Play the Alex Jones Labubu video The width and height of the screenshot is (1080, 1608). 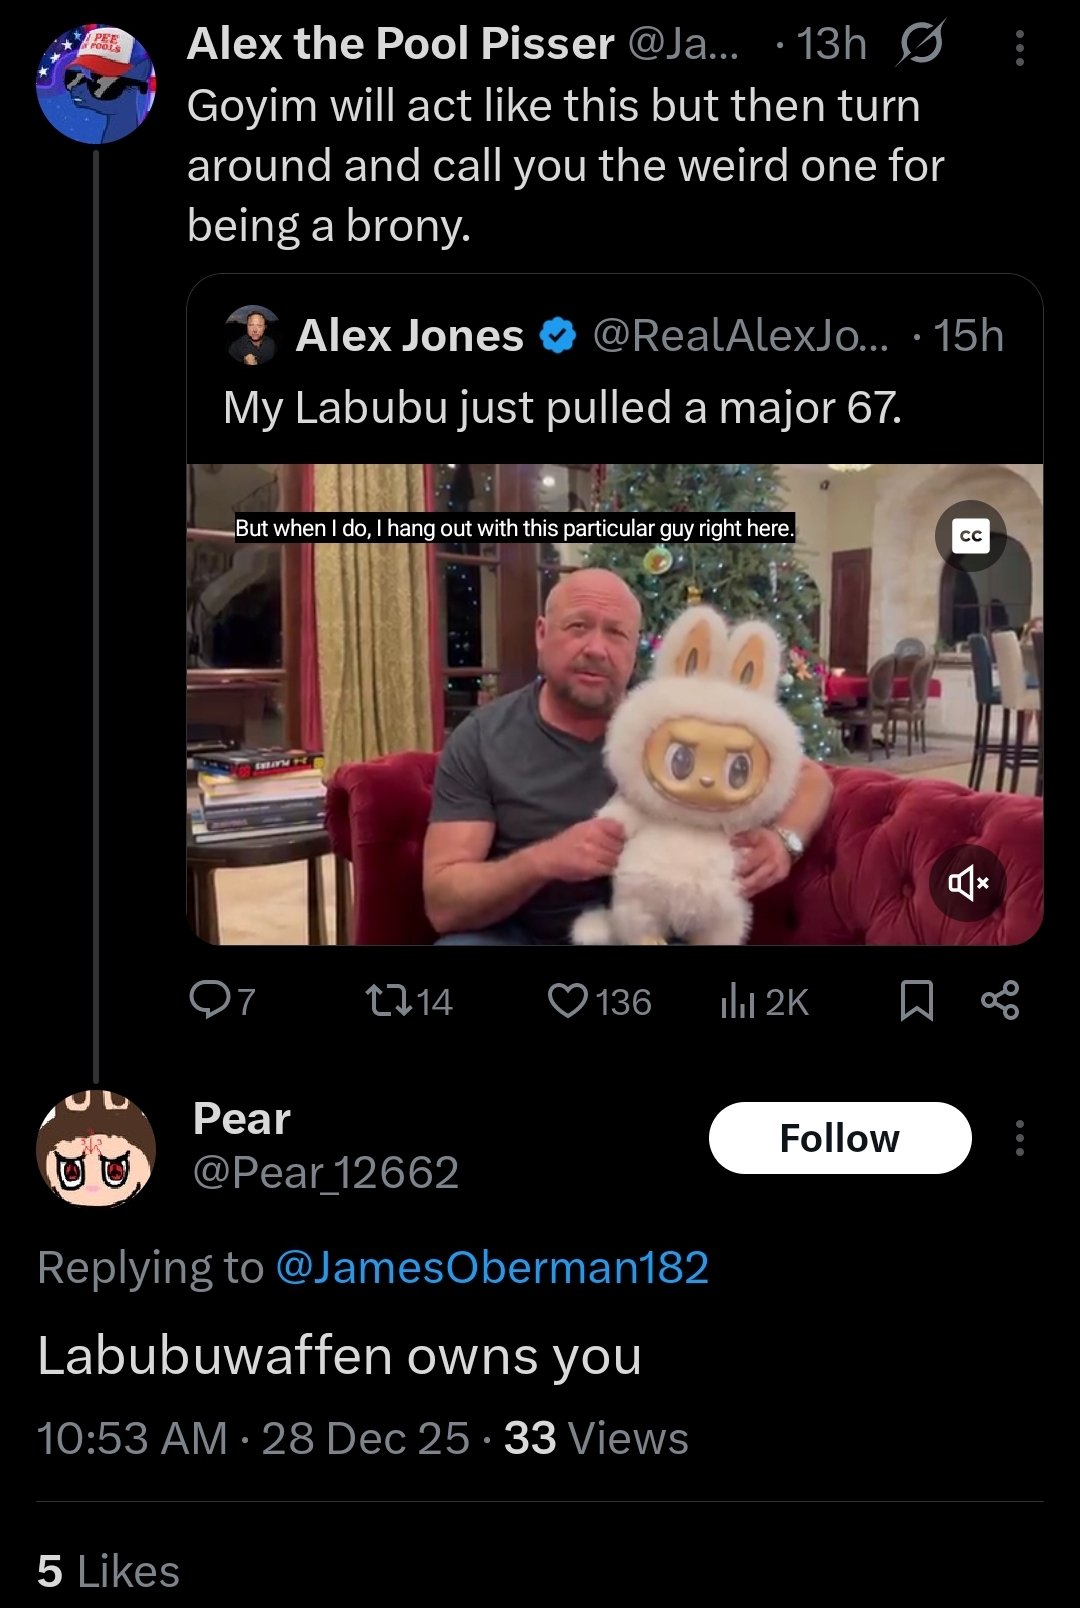[614, 704]
